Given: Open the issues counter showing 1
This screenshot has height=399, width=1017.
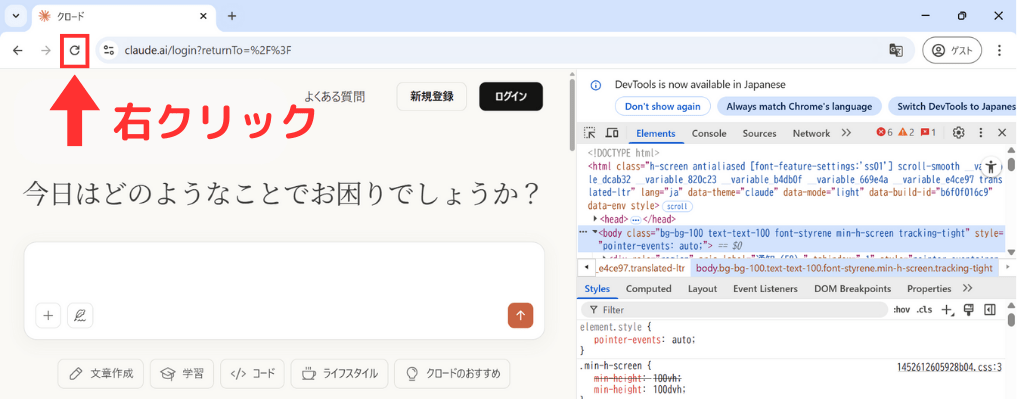Looking at the screenshot, I should pos(928,132).
